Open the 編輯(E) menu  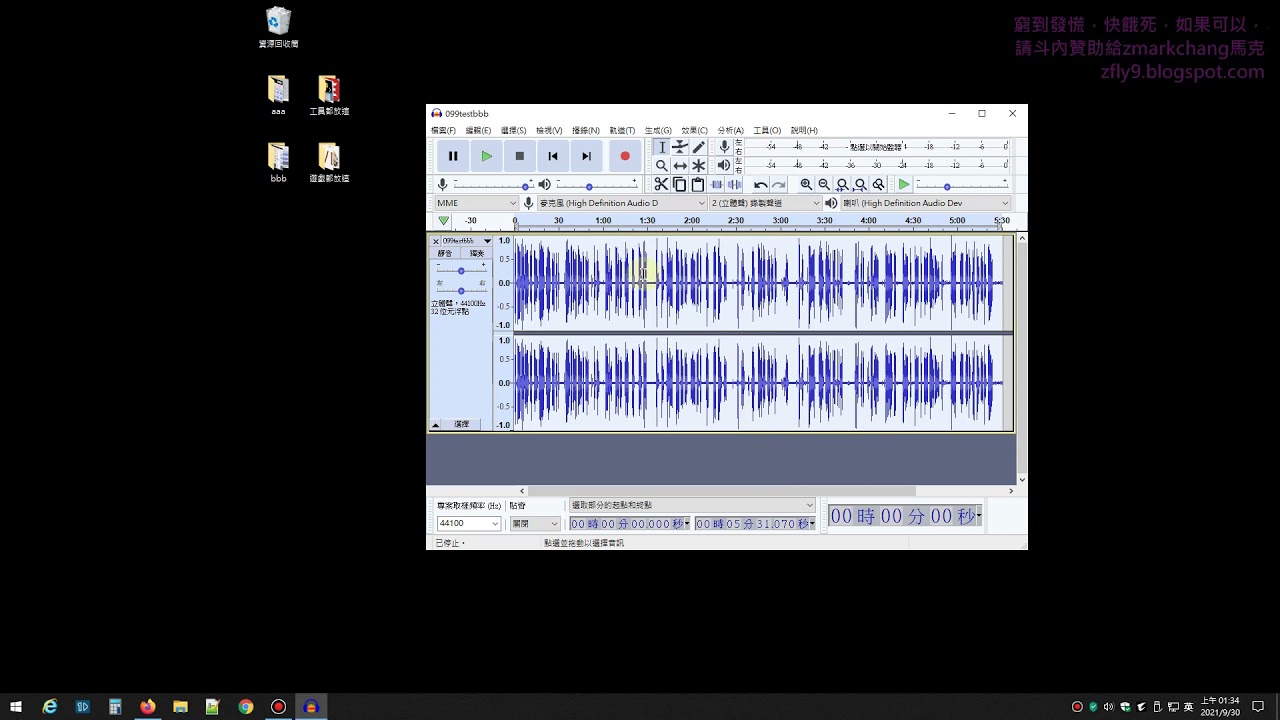tap(478, 130)
